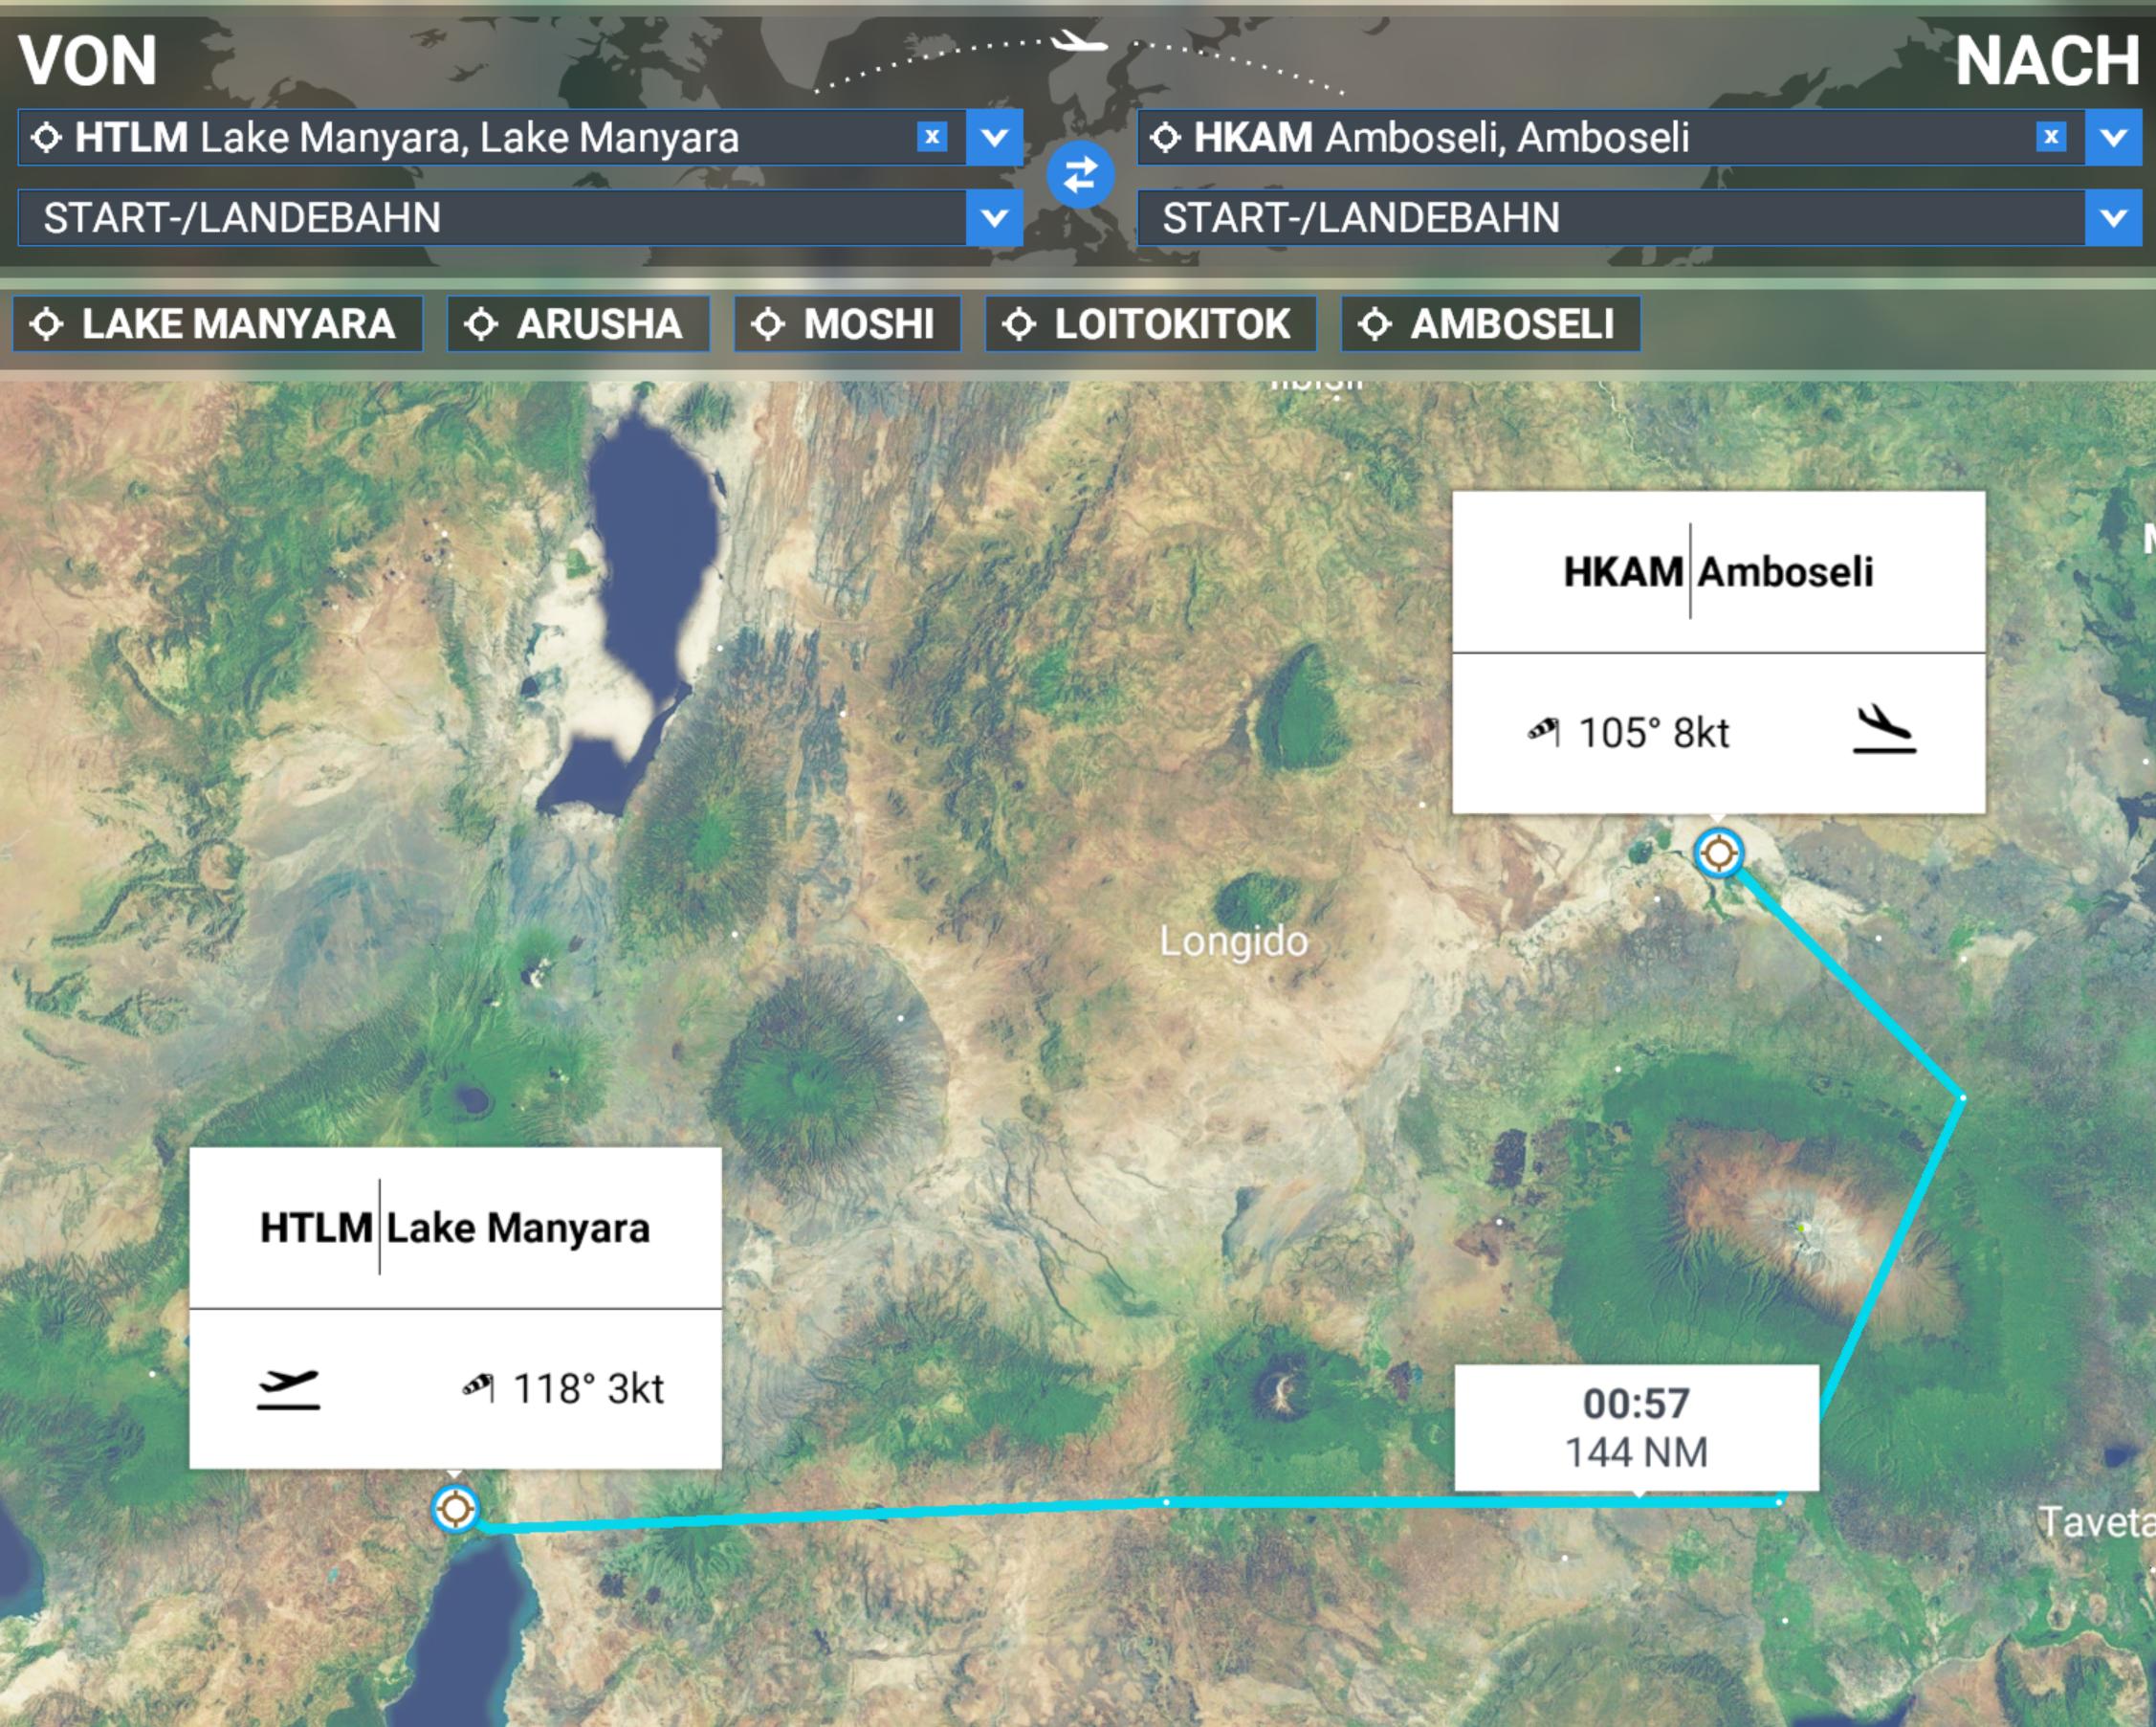Select the MOSHI waypoint button
This screenshot has width=2156, height=1727.
click(847, 324)
